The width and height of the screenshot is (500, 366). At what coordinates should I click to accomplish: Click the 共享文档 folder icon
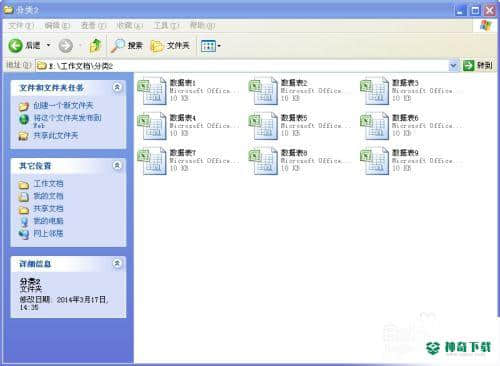tap(24, 210)
